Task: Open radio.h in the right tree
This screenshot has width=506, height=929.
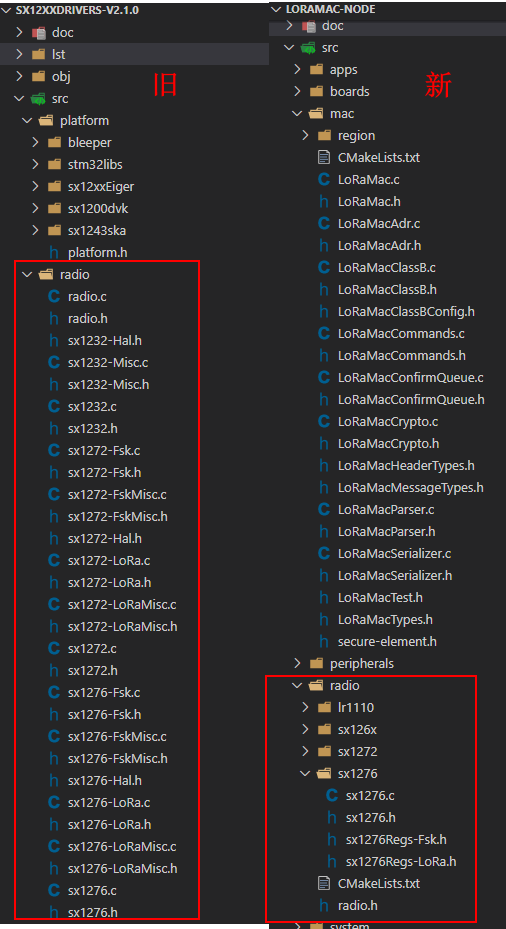Action: (357, 905)
